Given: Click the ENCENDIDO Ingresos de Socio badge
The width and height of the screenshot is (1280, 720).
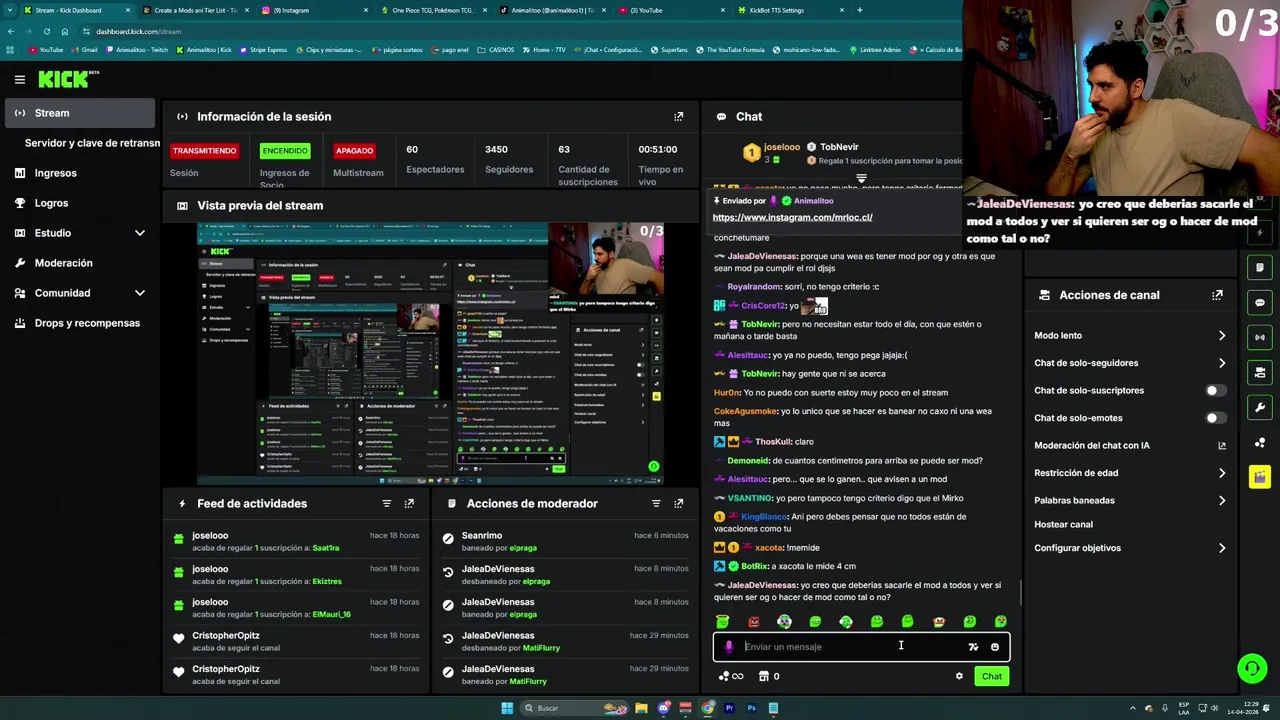Looking at the screenshot, I should 285,151.
